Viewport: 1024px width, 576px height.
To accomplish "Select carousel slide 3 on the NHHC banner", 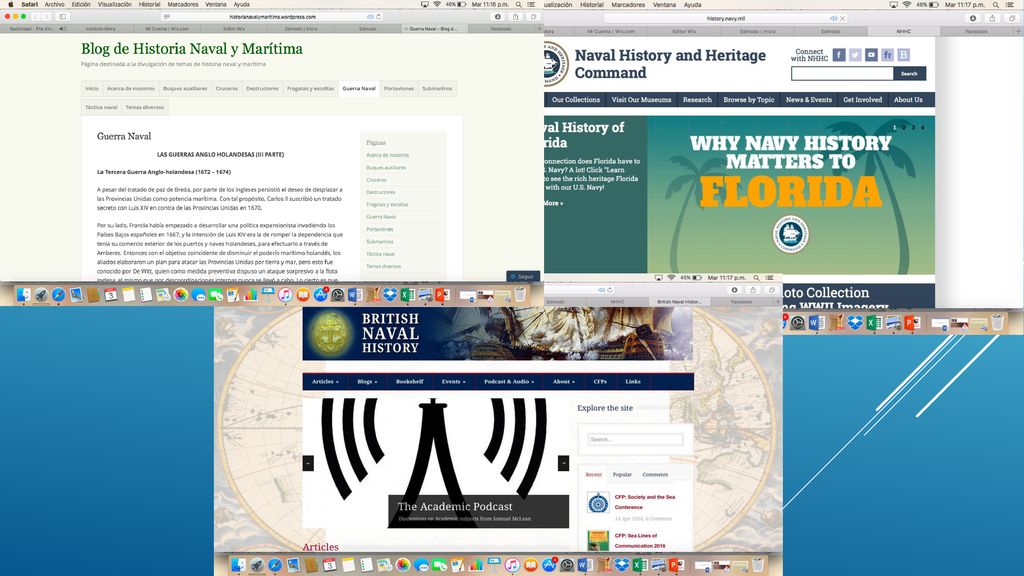I will pyautogui.click(x=913, y=127).
